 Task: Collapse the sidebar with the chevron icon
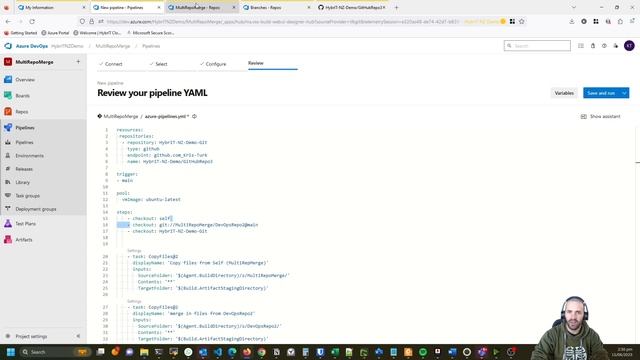(x=78, y=336)
